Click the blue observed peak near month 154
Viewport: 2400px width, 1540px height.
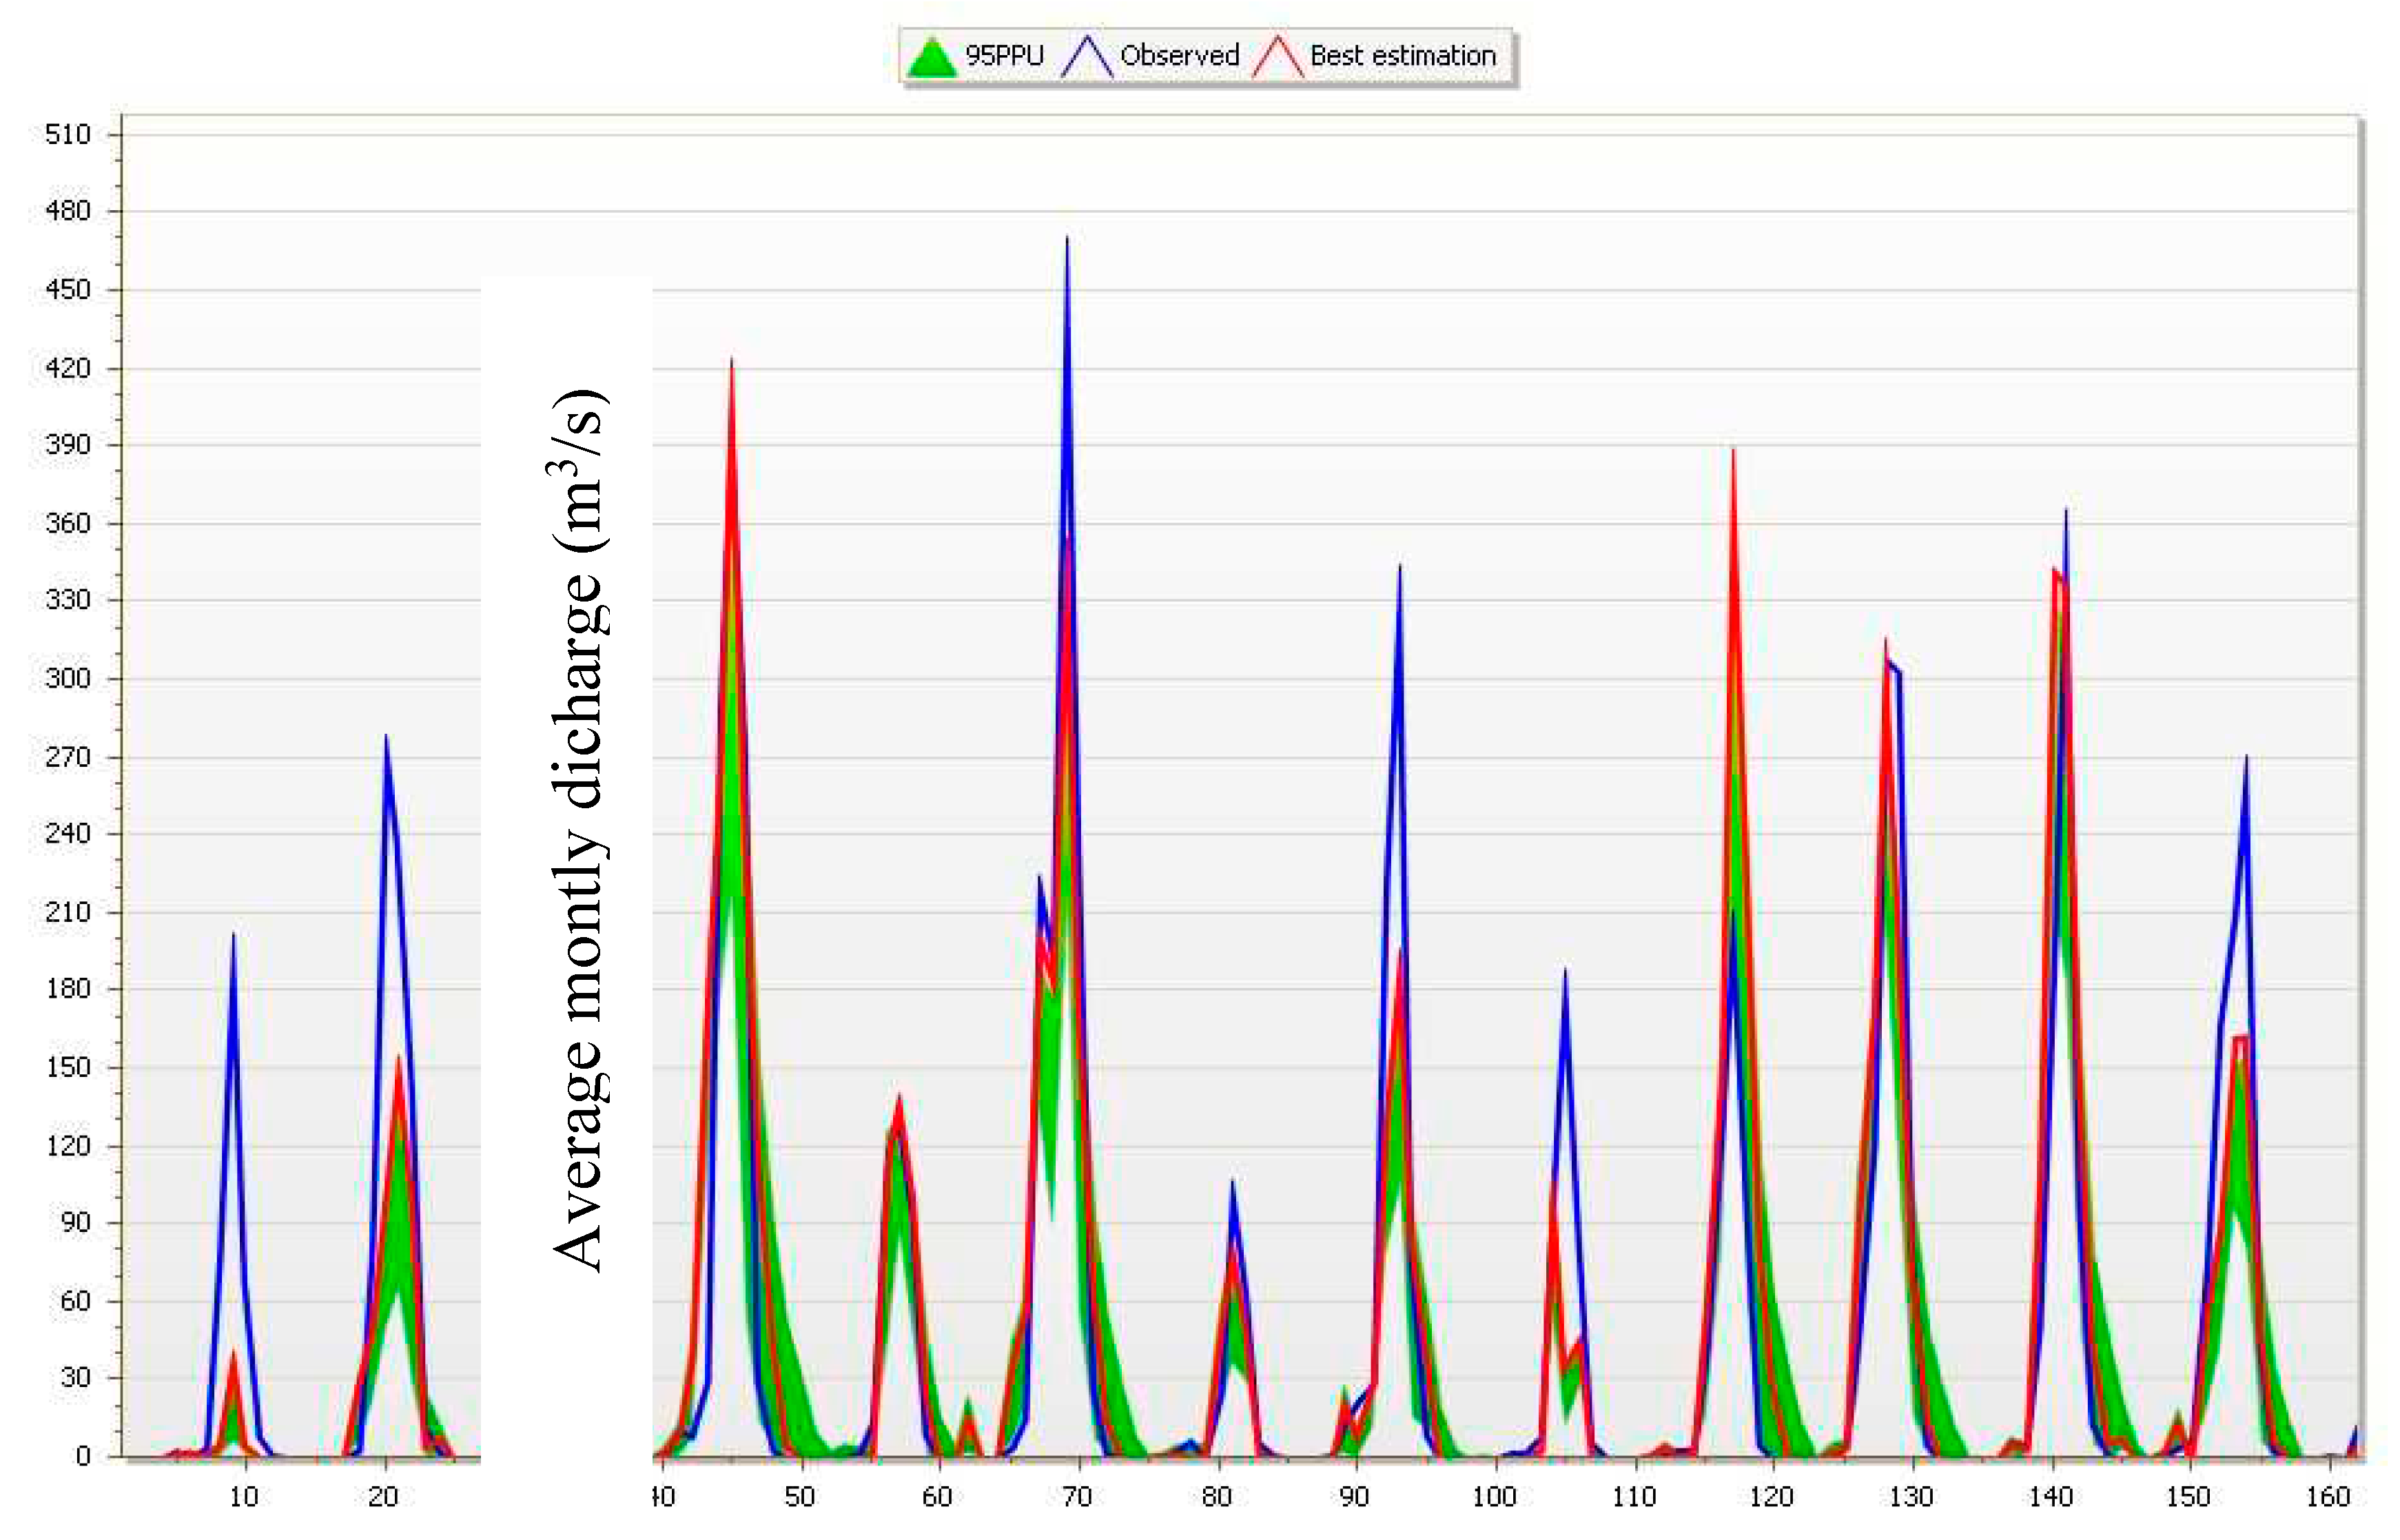point(2246,760)
